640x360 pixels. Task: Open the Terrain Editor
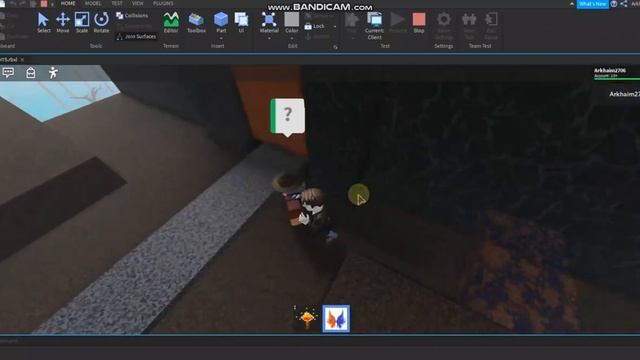click(171, 23)
